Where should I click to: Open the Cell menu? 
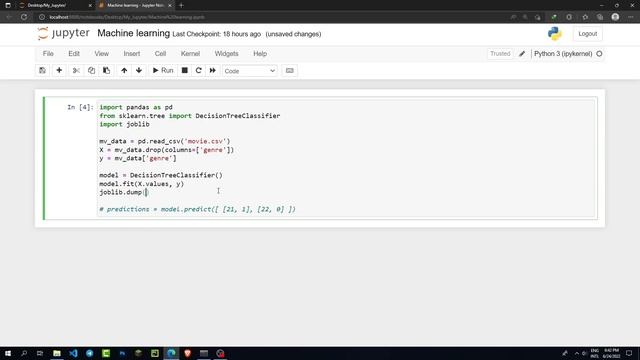pyautogui.click(x=160, y=54)
